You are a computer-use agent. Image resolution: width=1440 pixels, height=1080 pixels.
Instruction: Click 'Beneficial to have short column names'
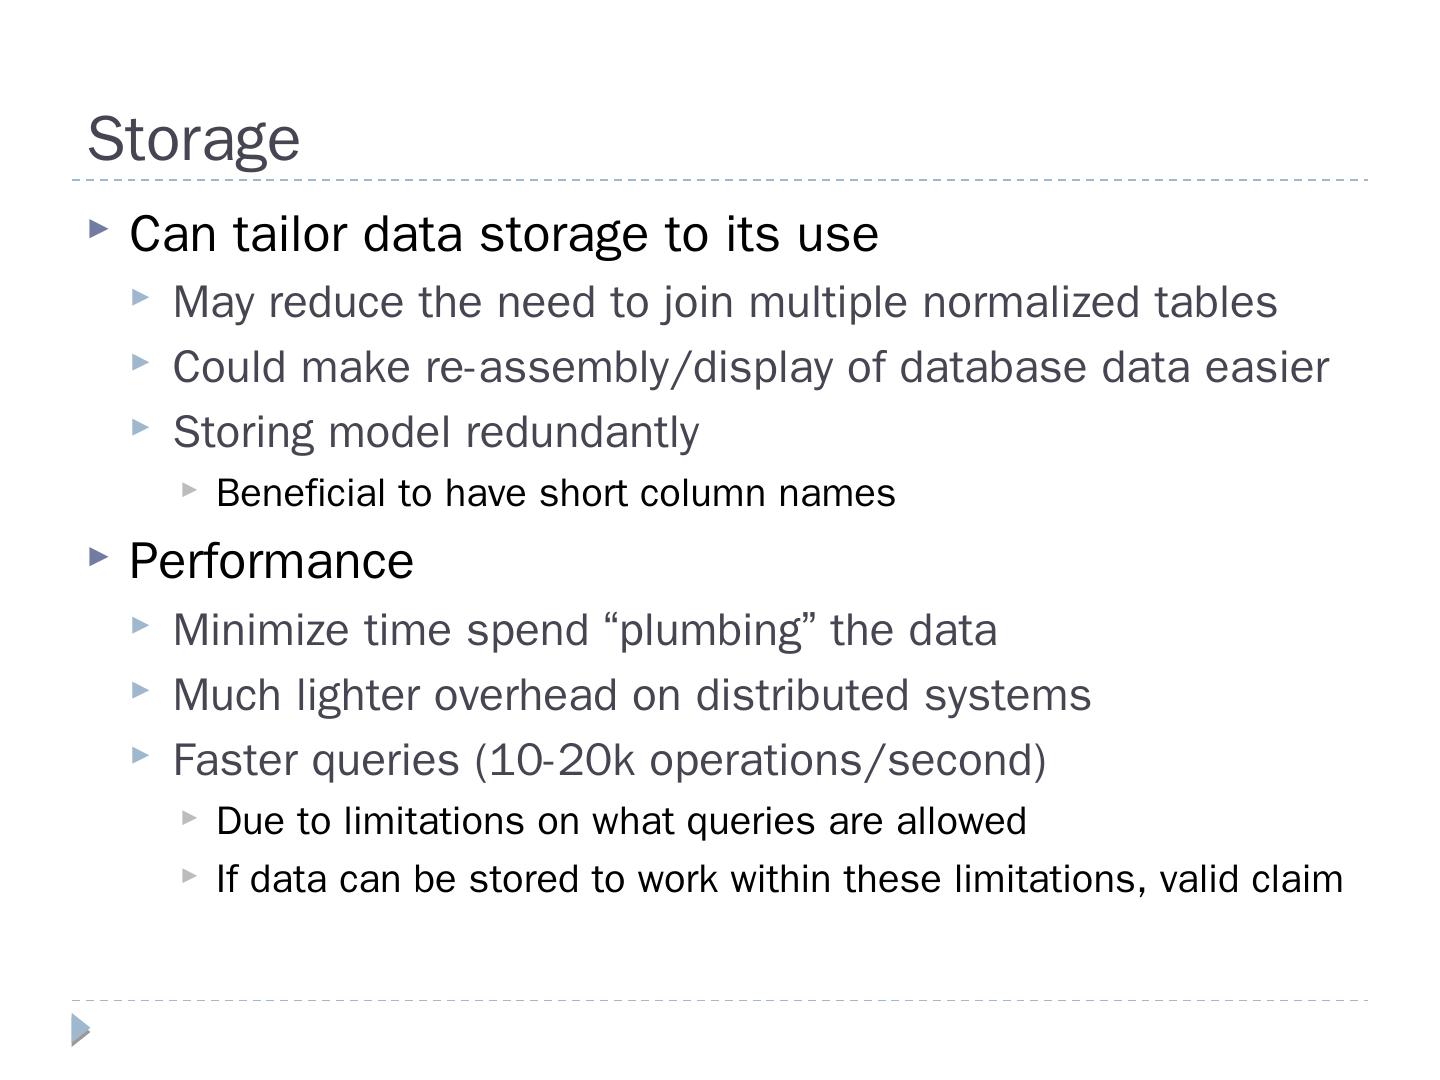click(555, 493)
